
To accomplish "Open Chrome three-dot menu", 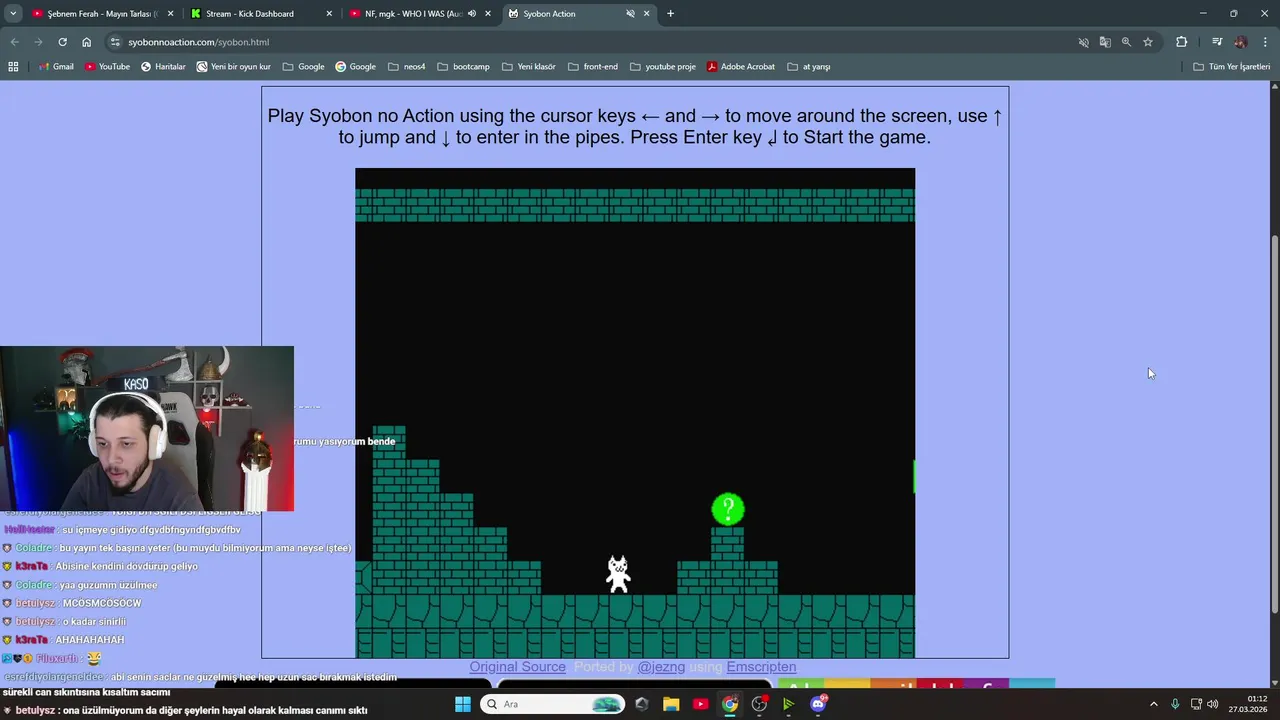I will 1266,42.
